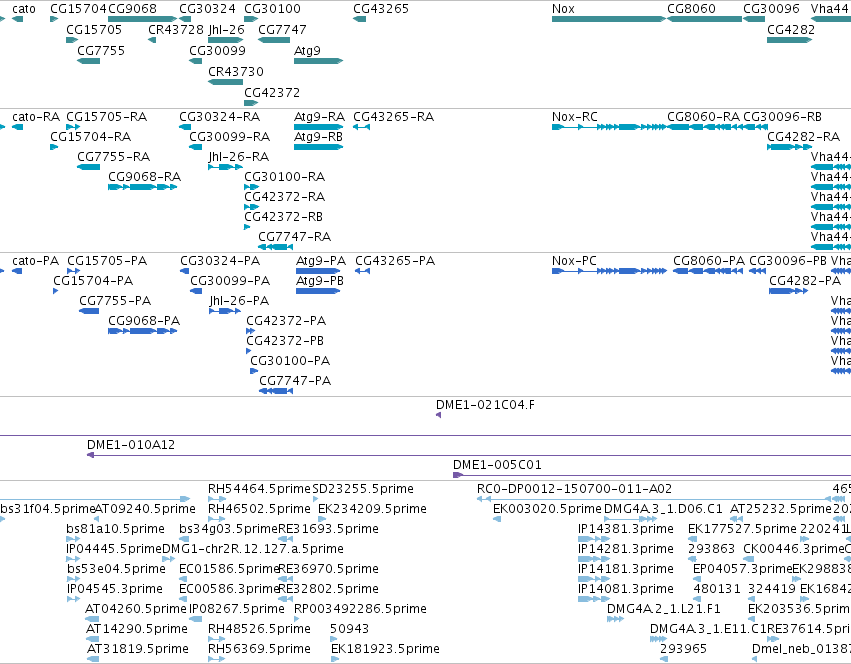Image resolution: width=851 pixels, height=664 pixels.
Task: Select the IP14381.3prime EST label
Action: click(x=626, y=529)
